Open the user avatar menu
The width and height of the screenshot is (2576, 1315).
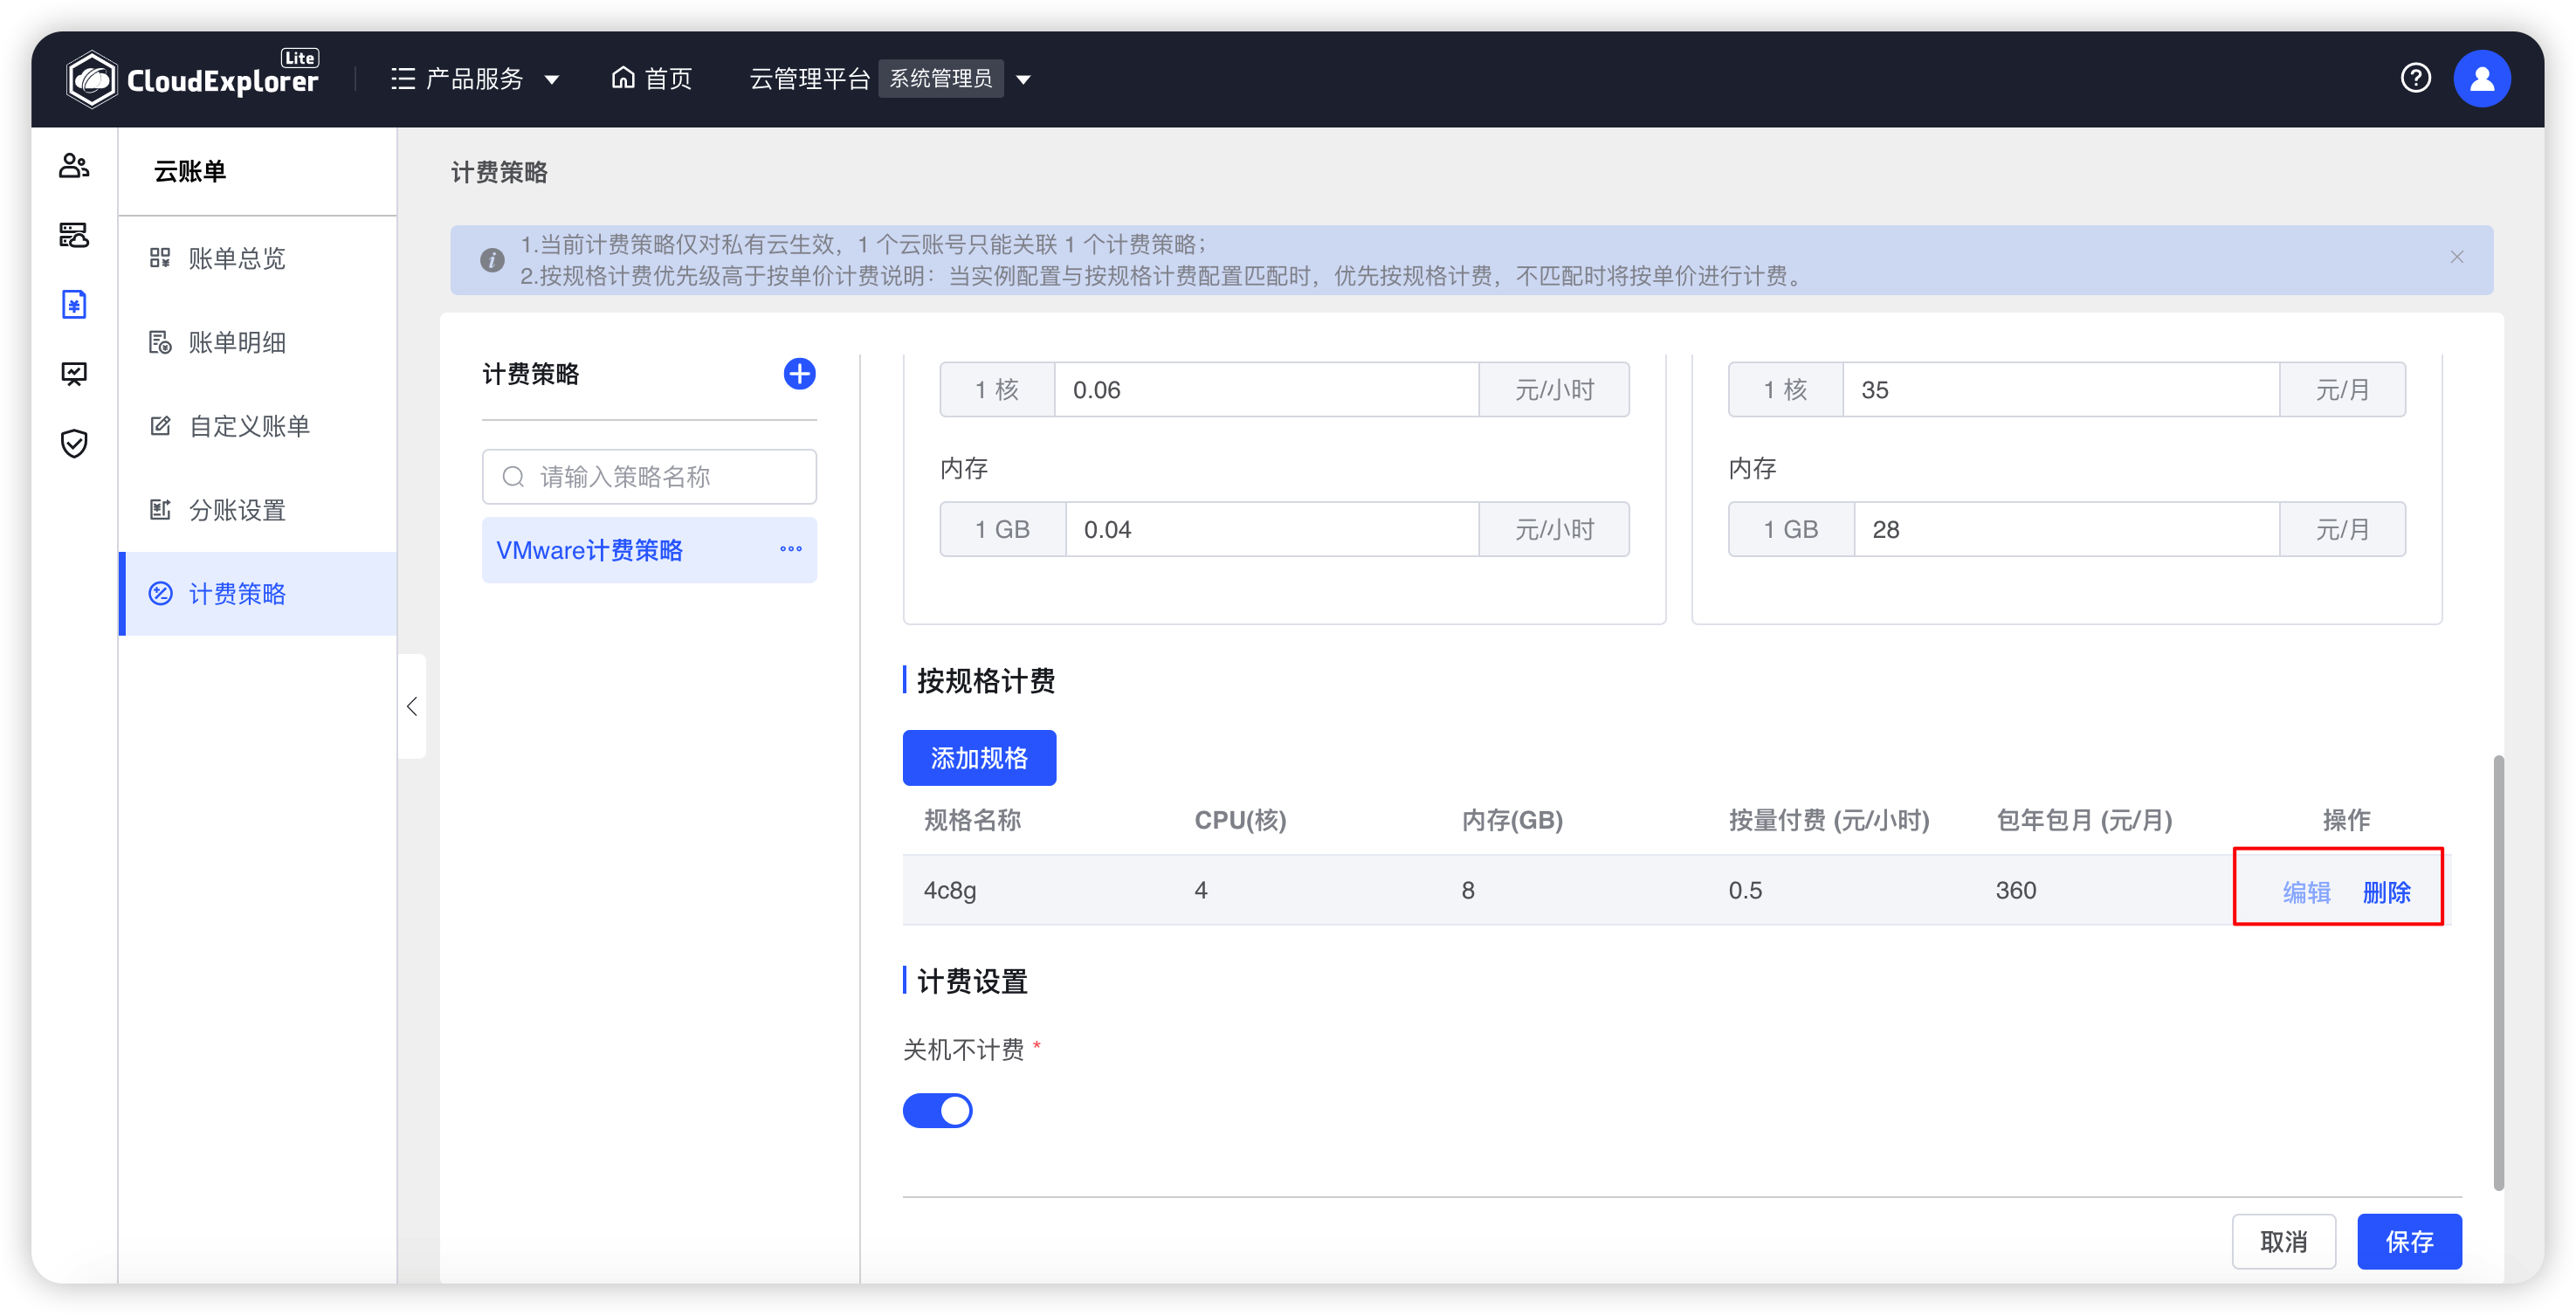click(x=2481, y=79)
